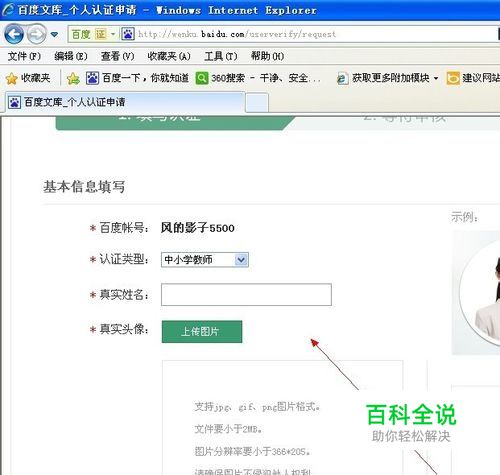Click the account name 风的影子5500
500x475 pixels.
pyautogui.click(x=197, y=228)
